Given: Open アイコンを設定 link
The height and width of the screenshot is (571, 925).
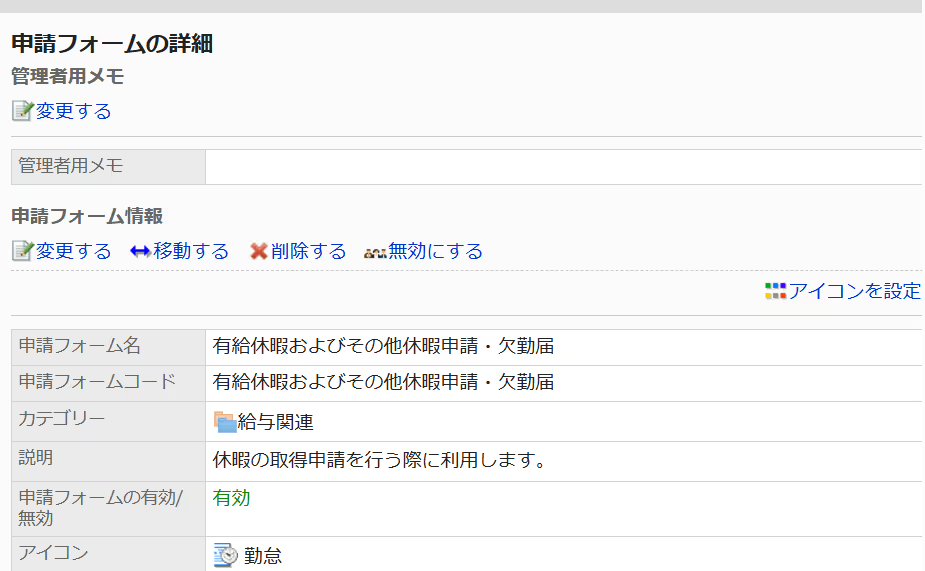Looking at the screenshot, I should (x=854, y=291).
